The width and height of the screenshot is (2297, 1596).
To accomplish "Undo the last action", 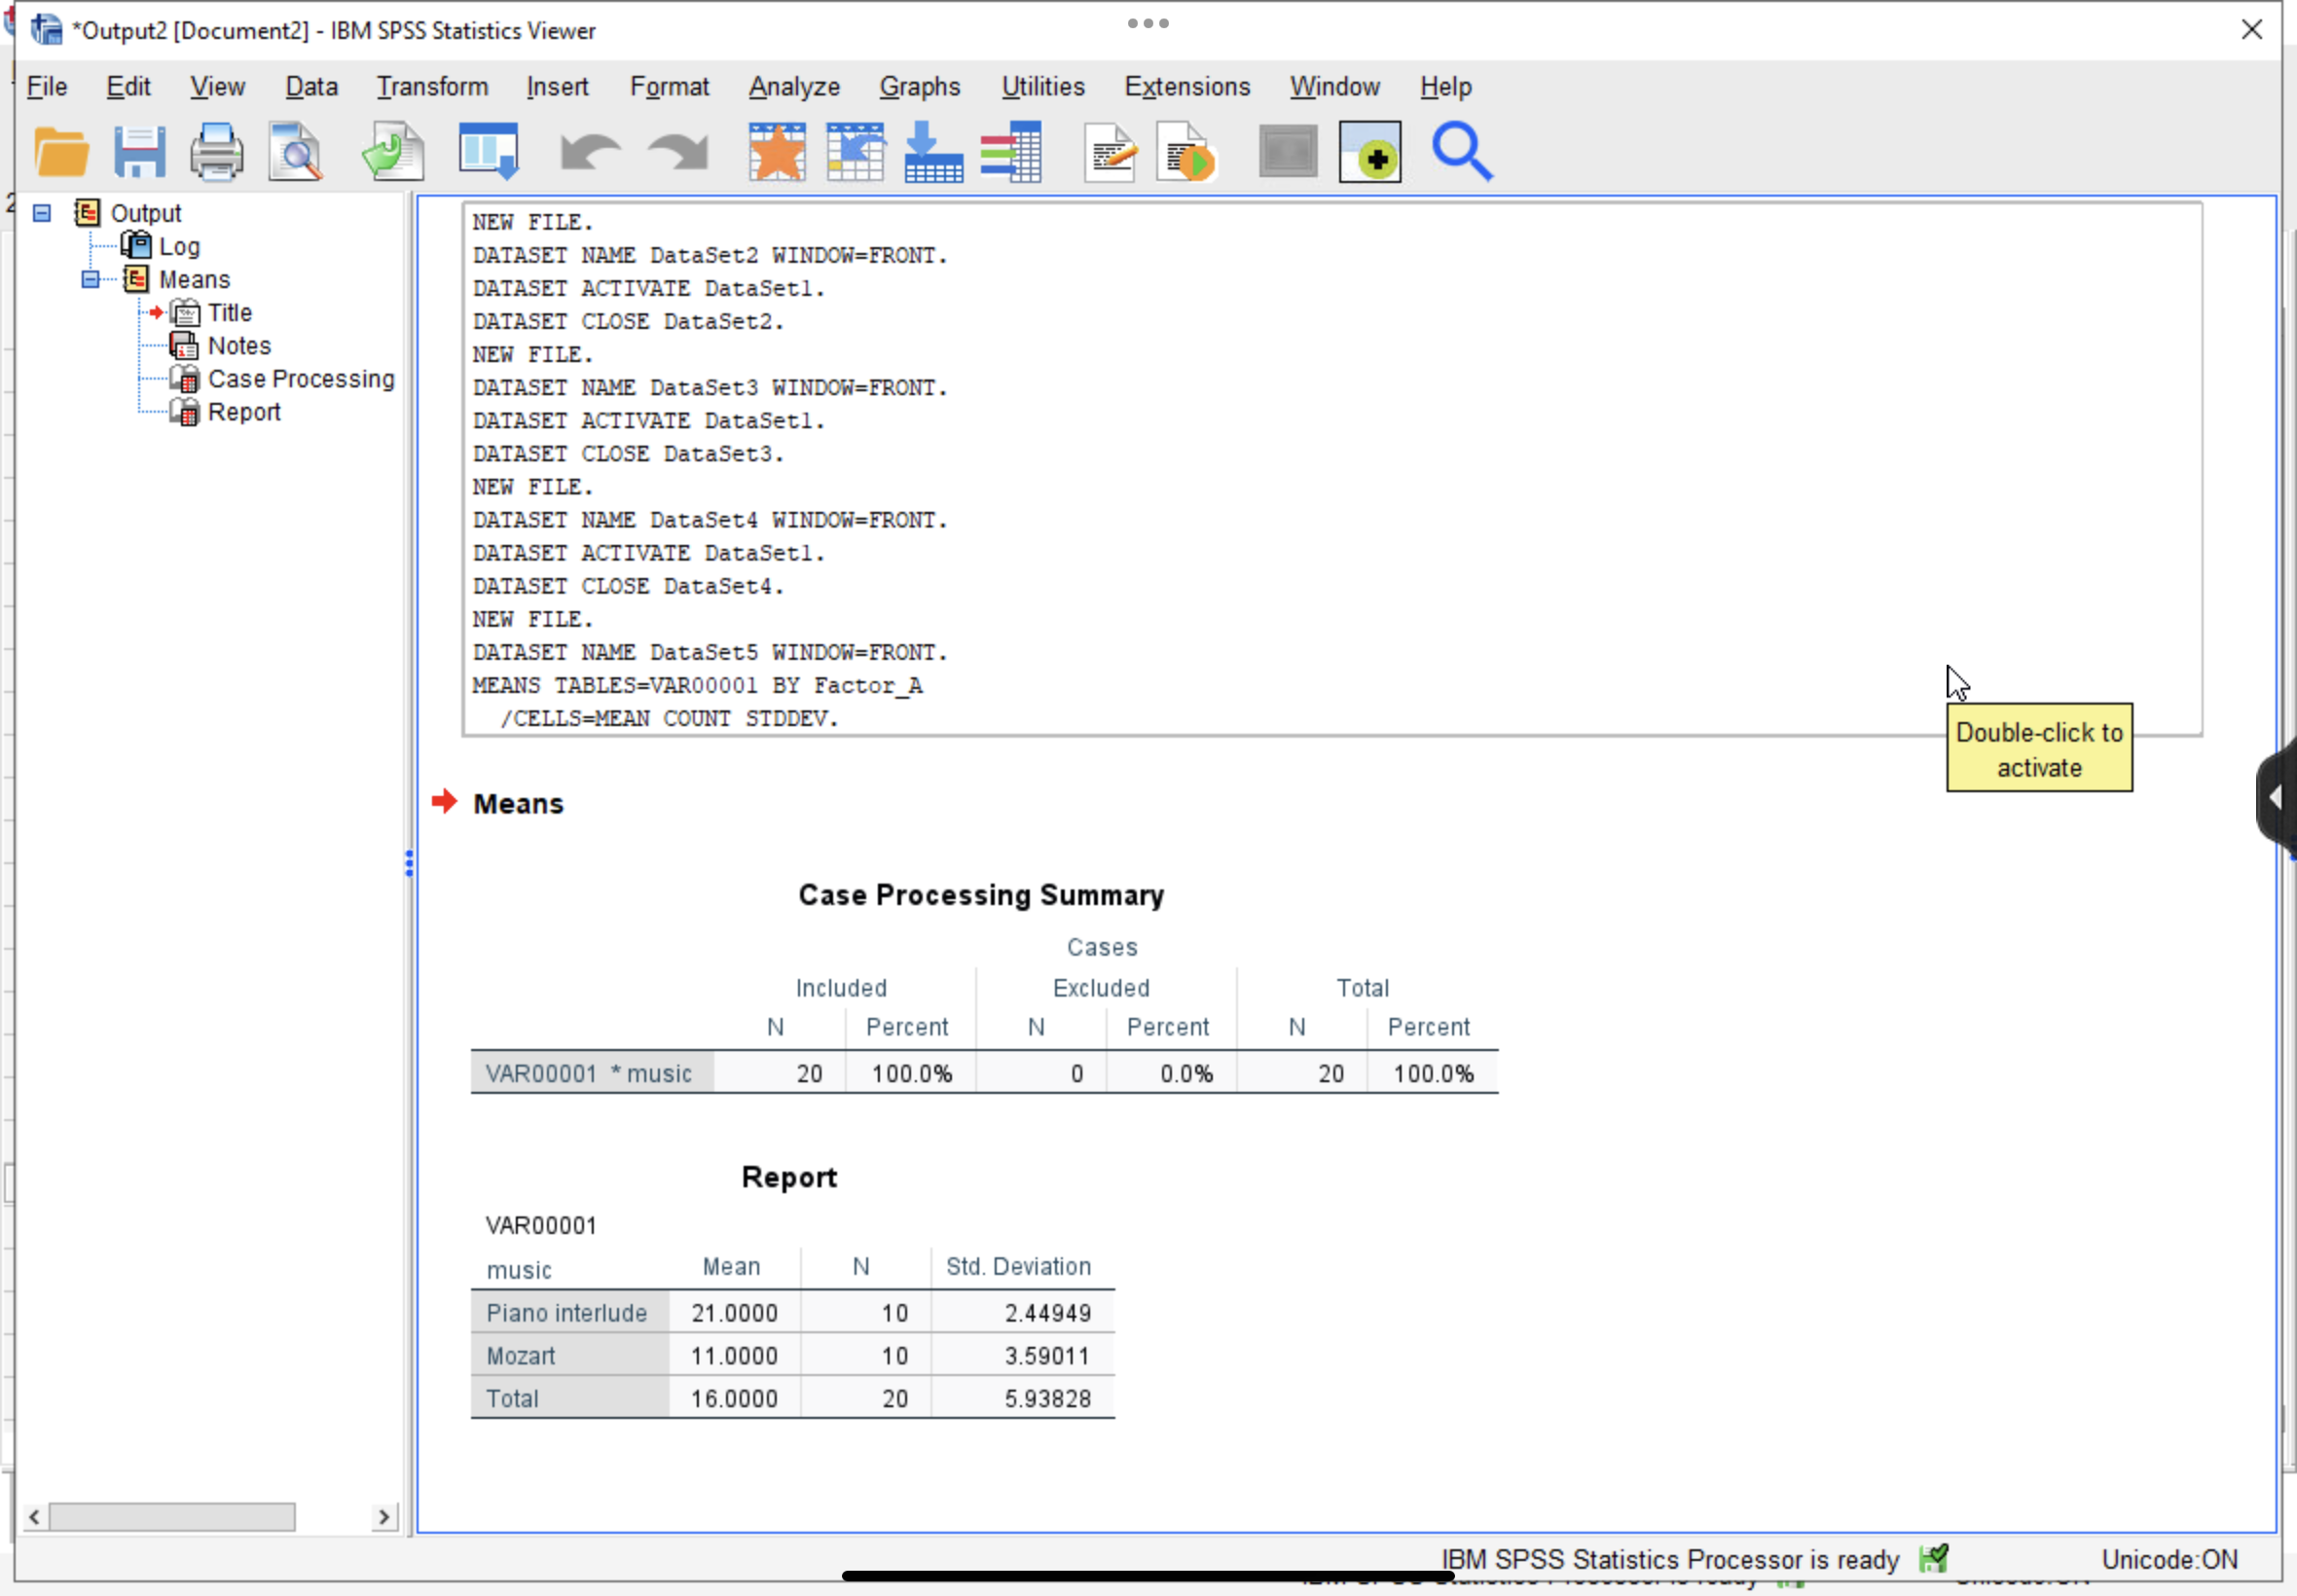I will [589, 151].
